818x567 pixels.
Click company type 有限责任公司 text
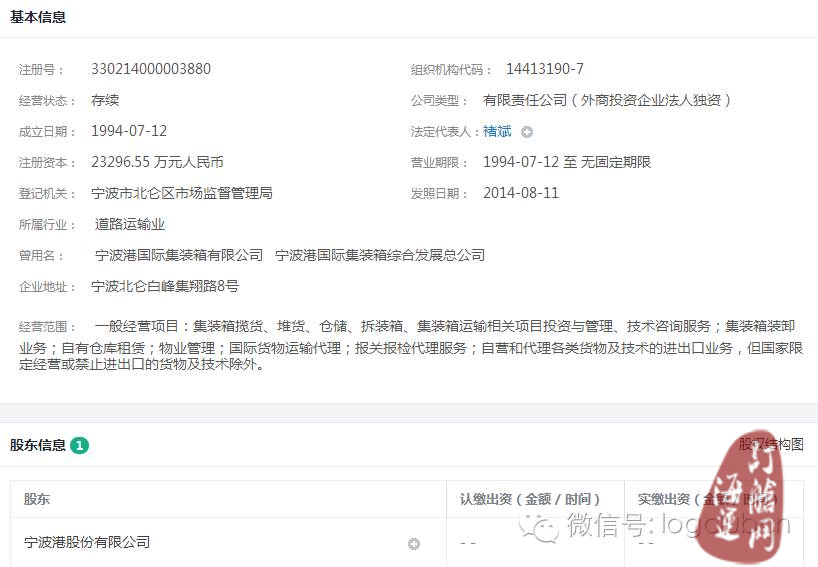[x=607, y=100]
